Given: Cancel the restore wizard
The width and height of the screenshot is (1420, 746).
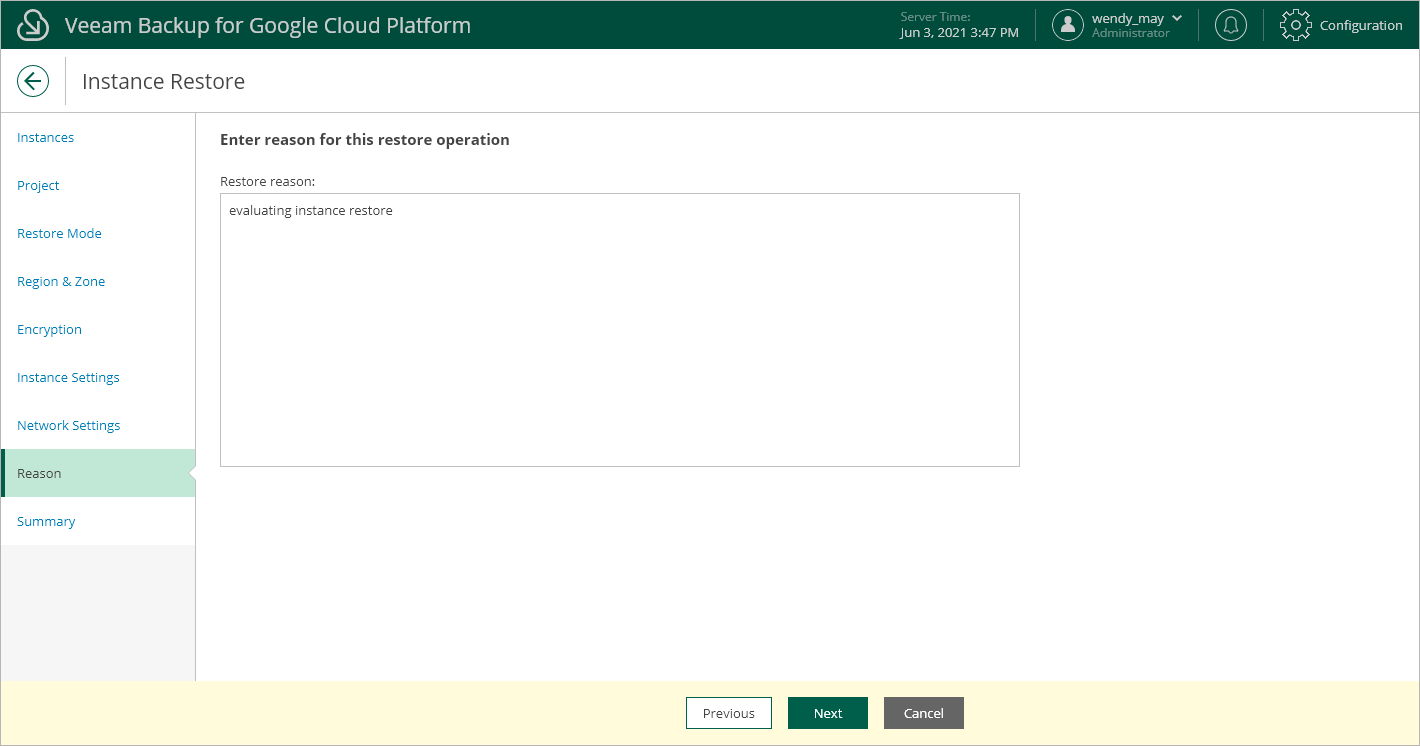Looking at the screenshot, I should (x=924, y=713).
